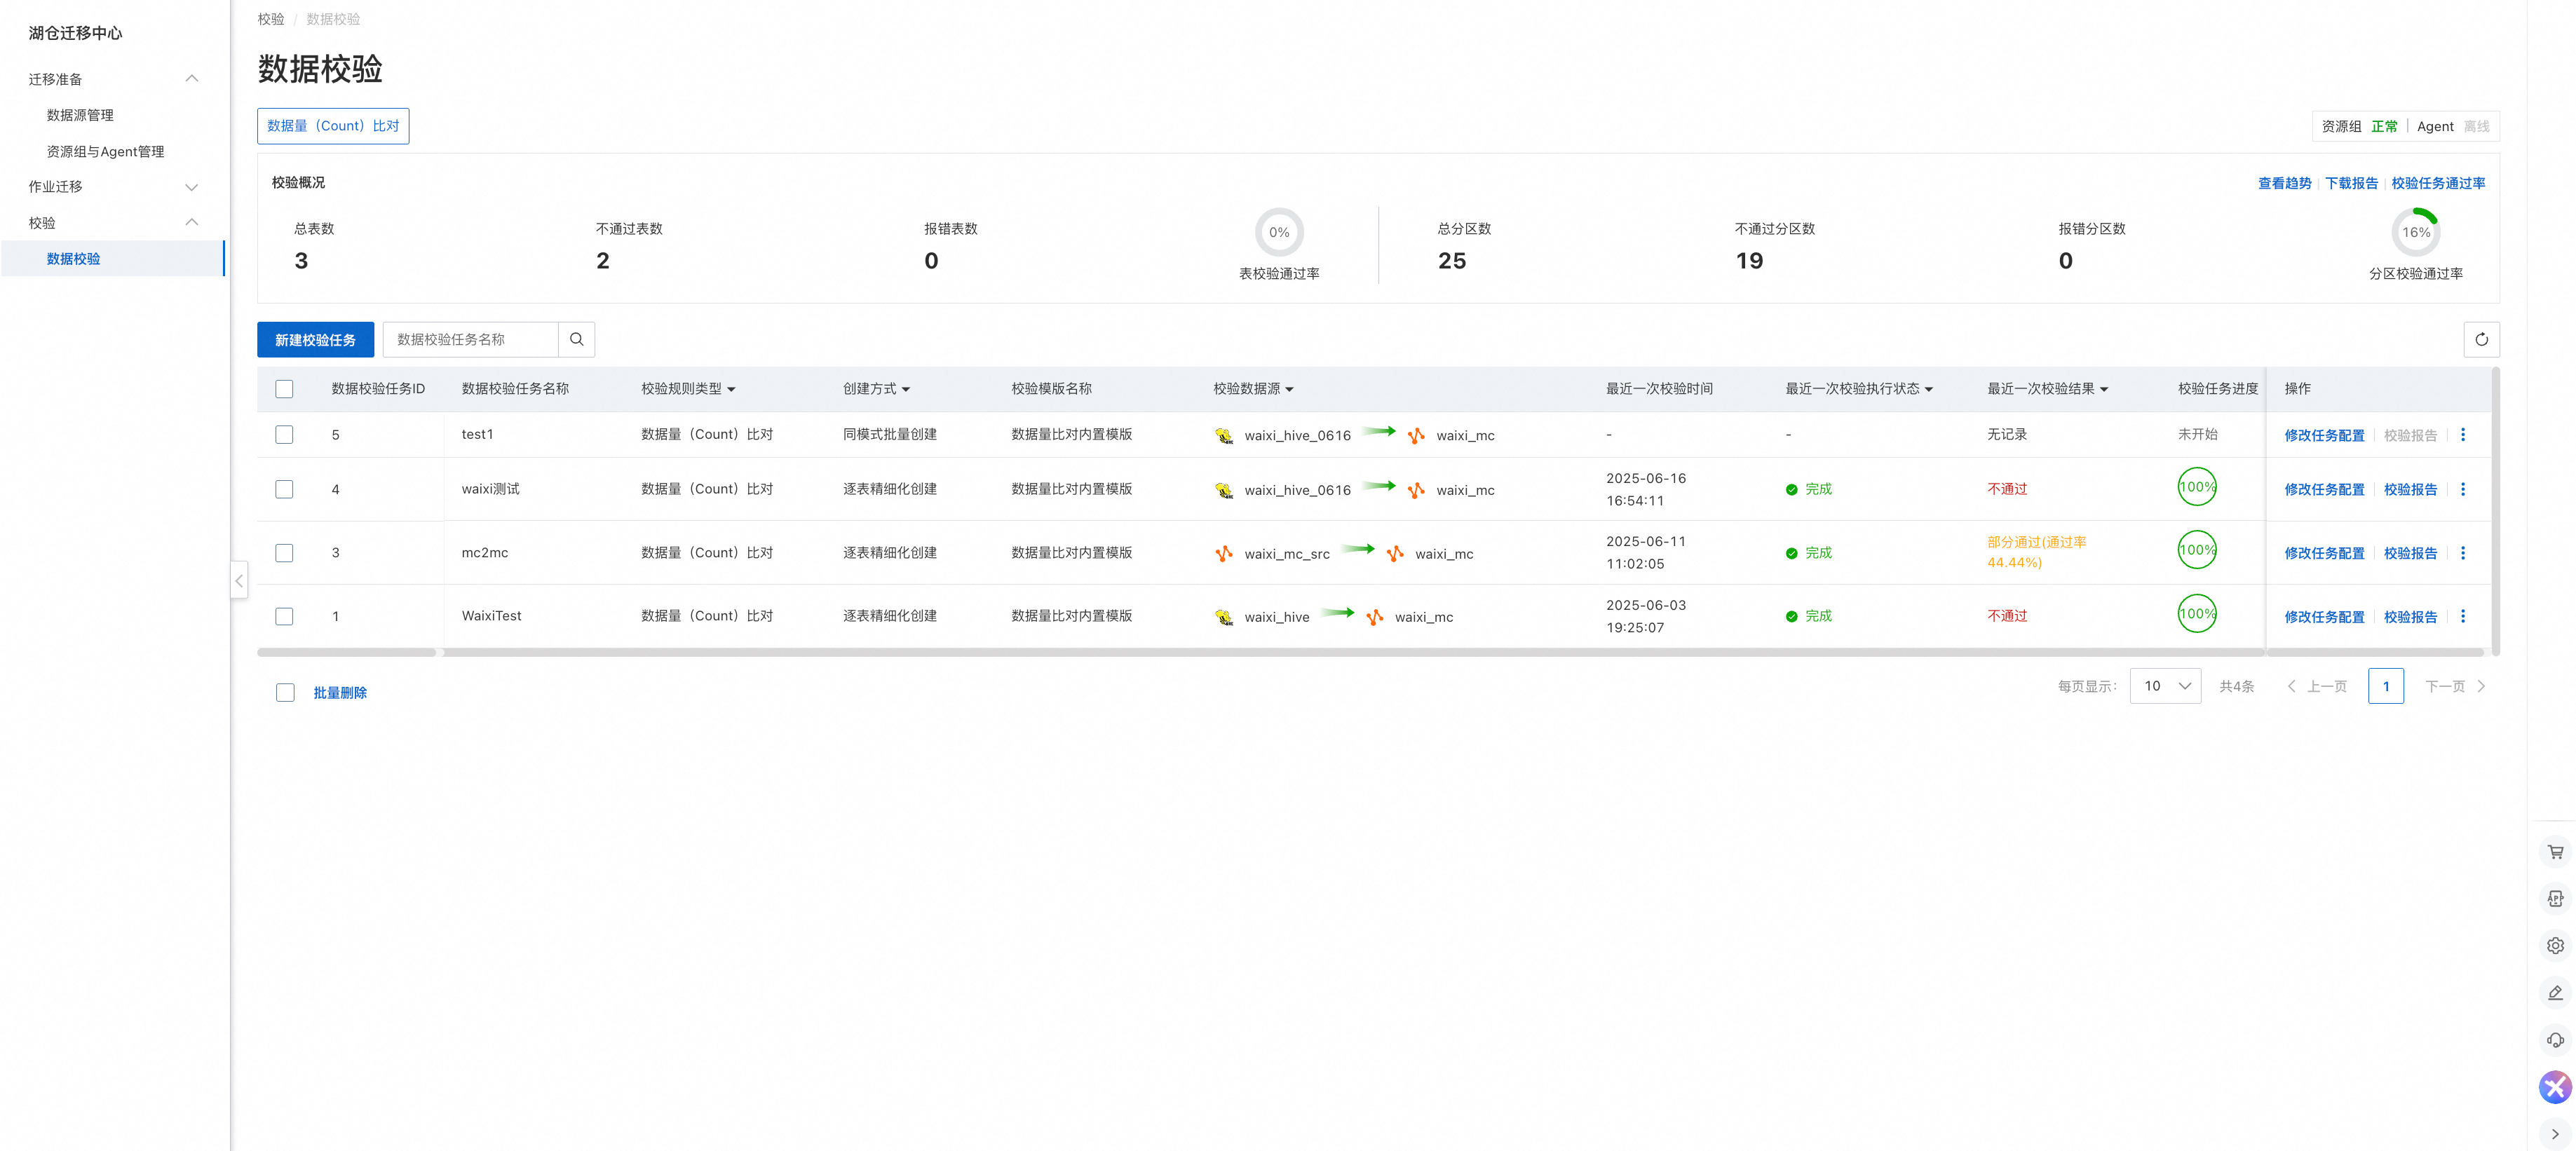Click the hive icon for waixi_hive source
2576x1151 pixels.
[x=1224, y=617]
